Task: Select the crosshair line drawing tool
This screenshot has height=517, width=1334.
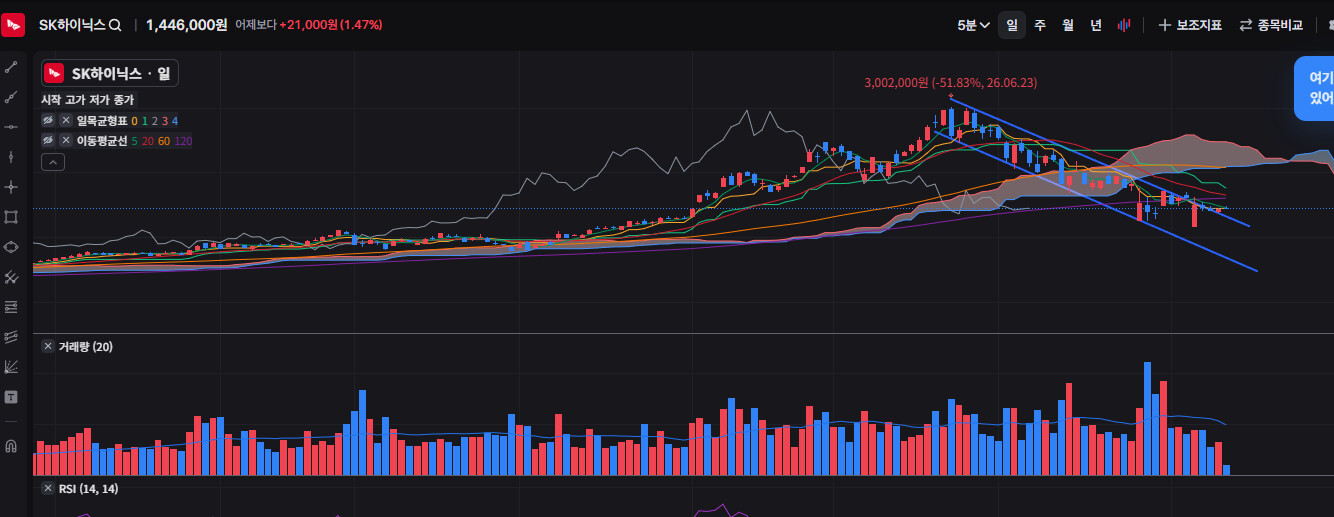Action: tap(12, 187)
